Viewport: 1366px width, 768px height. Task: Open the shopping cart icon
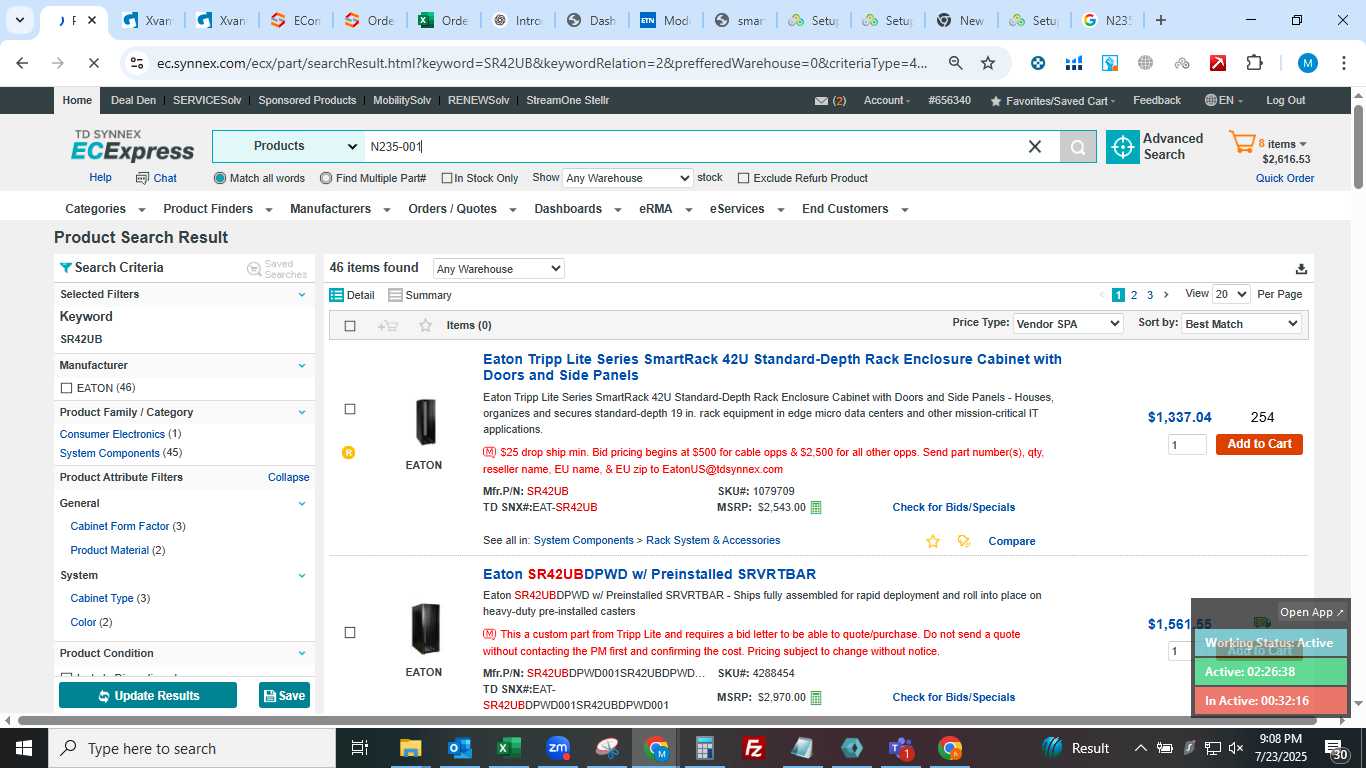1242,143
